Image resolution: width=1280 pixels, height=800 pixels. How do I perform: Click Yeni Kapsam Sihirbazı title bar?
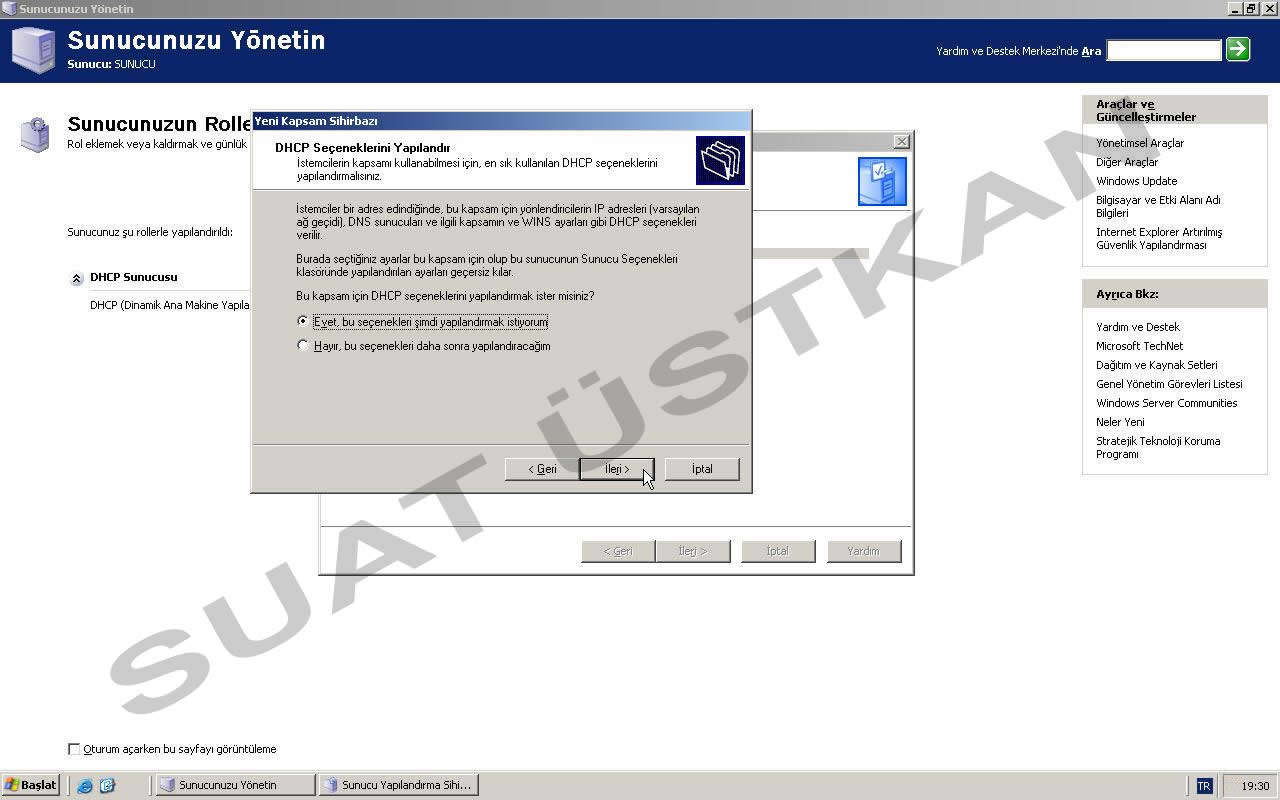click(500, 120)
